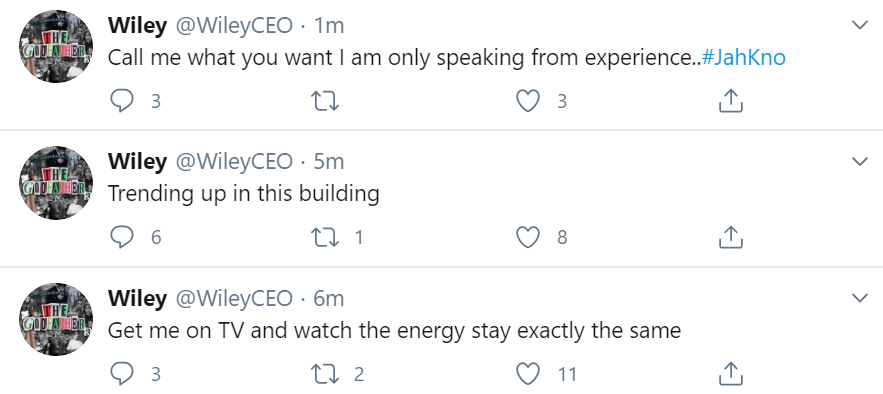
Task: Open the options chevron on the 1m tweet
Action: 860,25
